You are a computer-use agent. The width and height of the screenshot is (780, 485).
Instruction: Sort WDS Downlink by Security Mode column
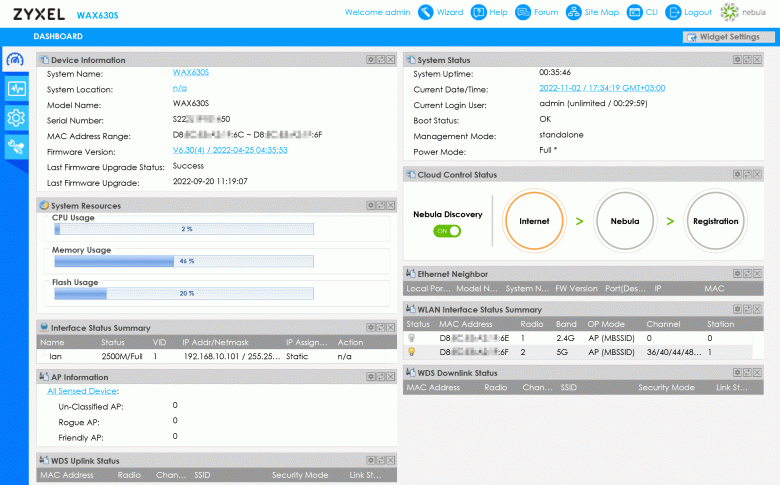point(666,388)
